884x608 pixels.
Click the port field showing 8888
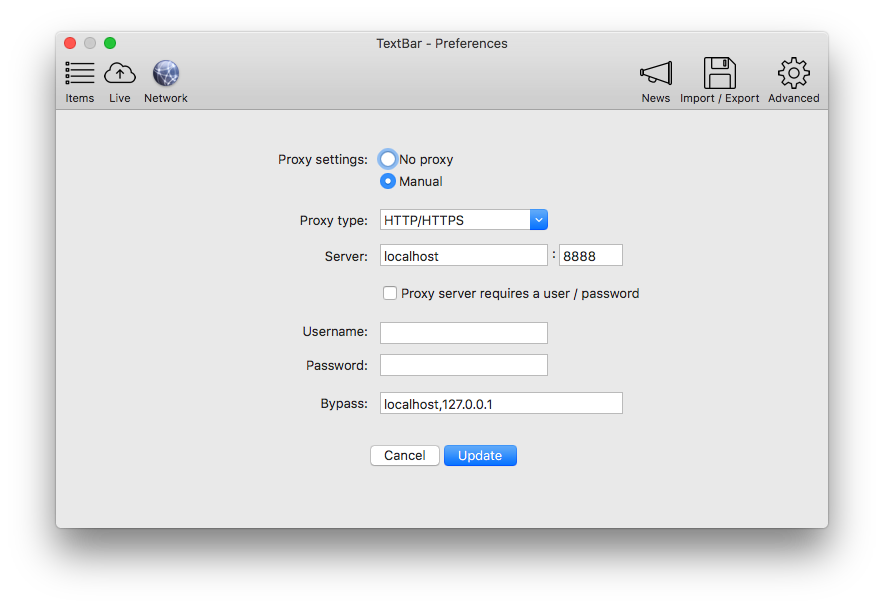(x=591, y=255)
